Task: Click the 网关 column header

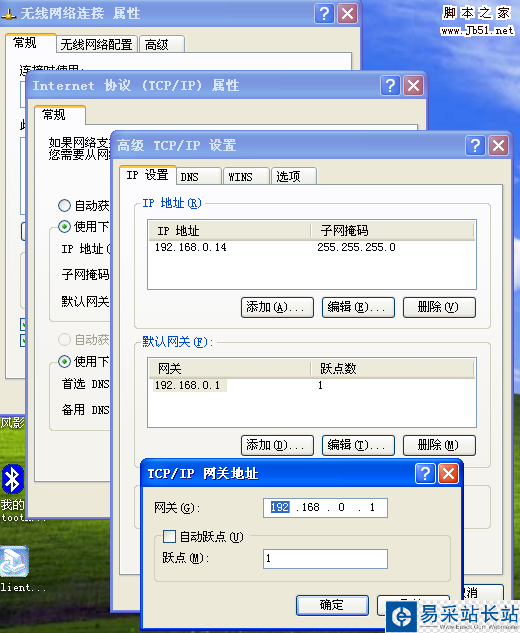Action: tap(230, 368)
